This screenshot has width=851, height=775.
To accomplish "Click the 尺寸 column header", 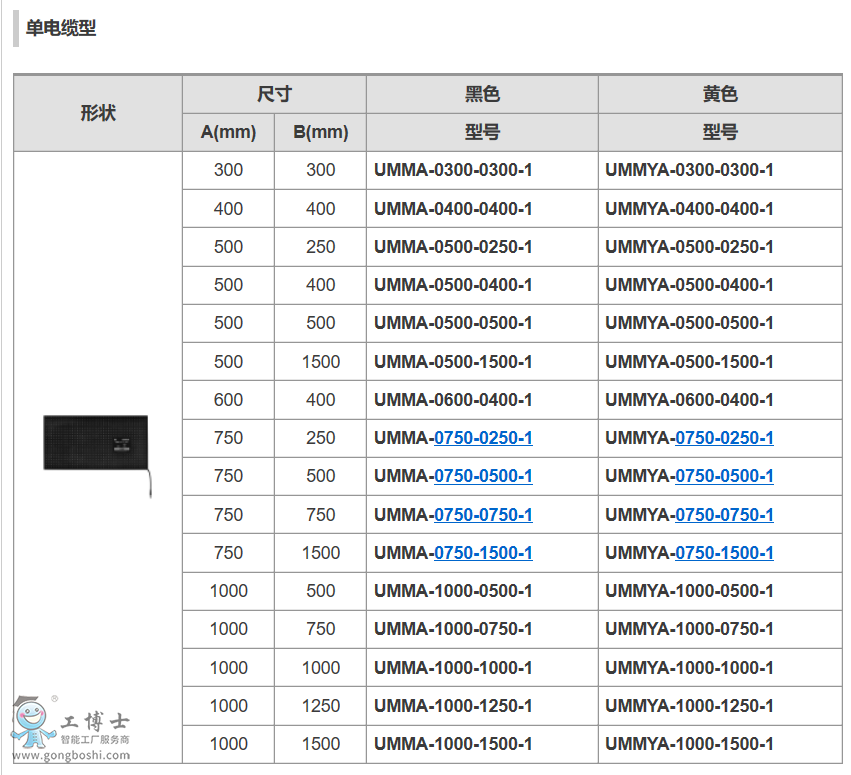I will (274, 94).
